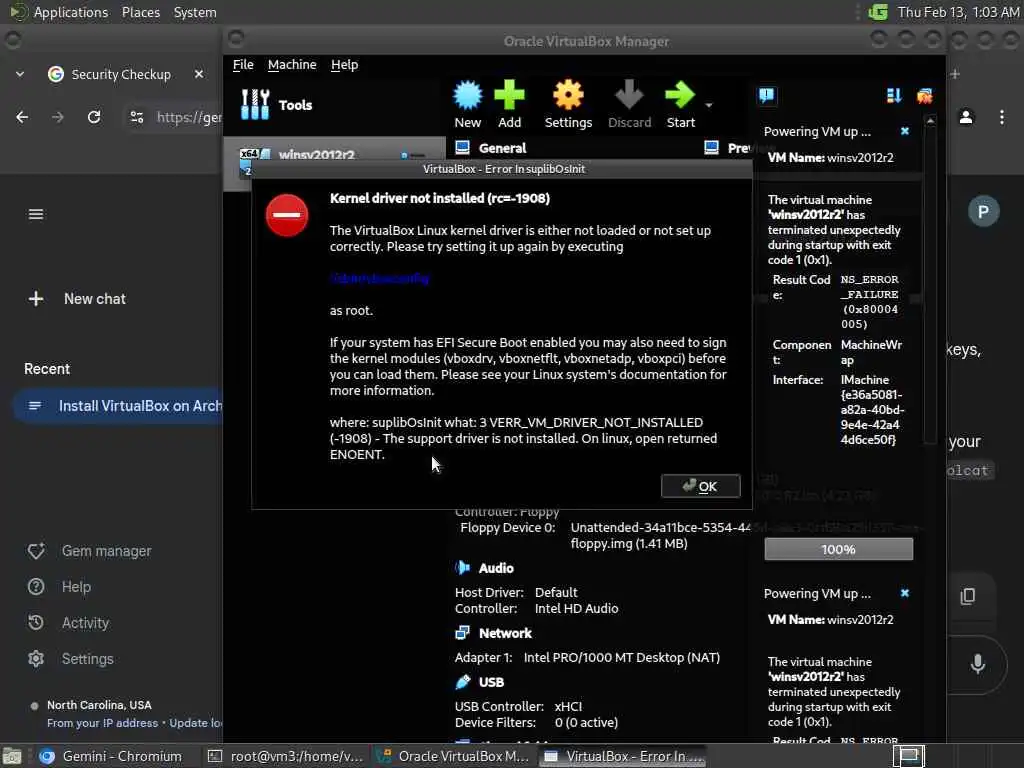Click Adapter 1 Intel PRO/1000 entry
Screen dimensions: 1024x768
pyautogui.click(x=587, y=658)
